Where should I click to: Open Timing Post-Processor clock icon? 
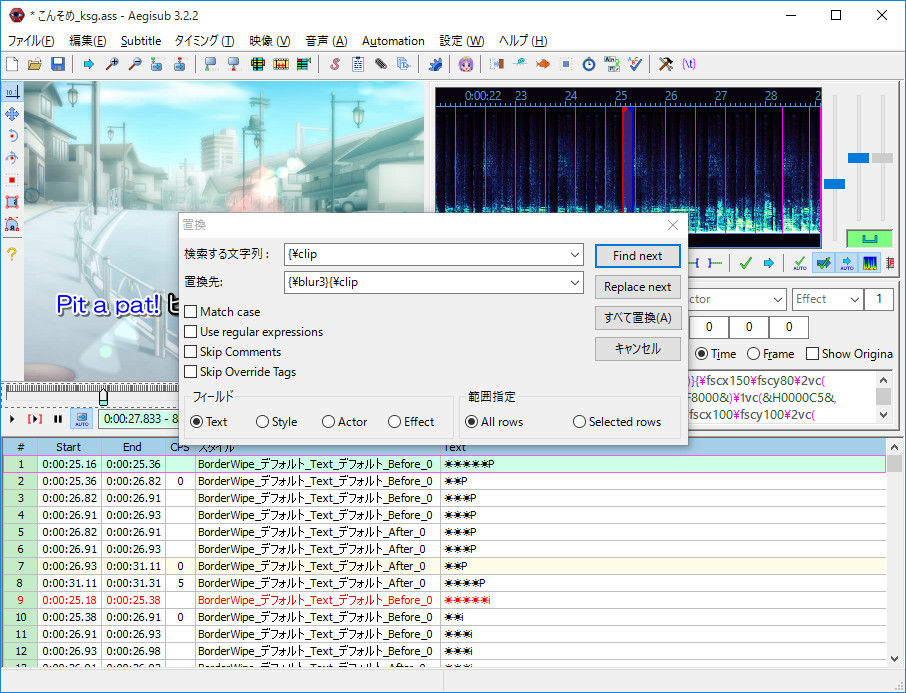click(589, 64)
